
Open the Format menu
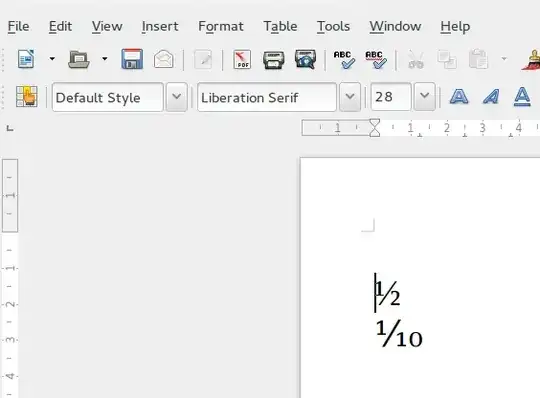click(x=221, y=26)
